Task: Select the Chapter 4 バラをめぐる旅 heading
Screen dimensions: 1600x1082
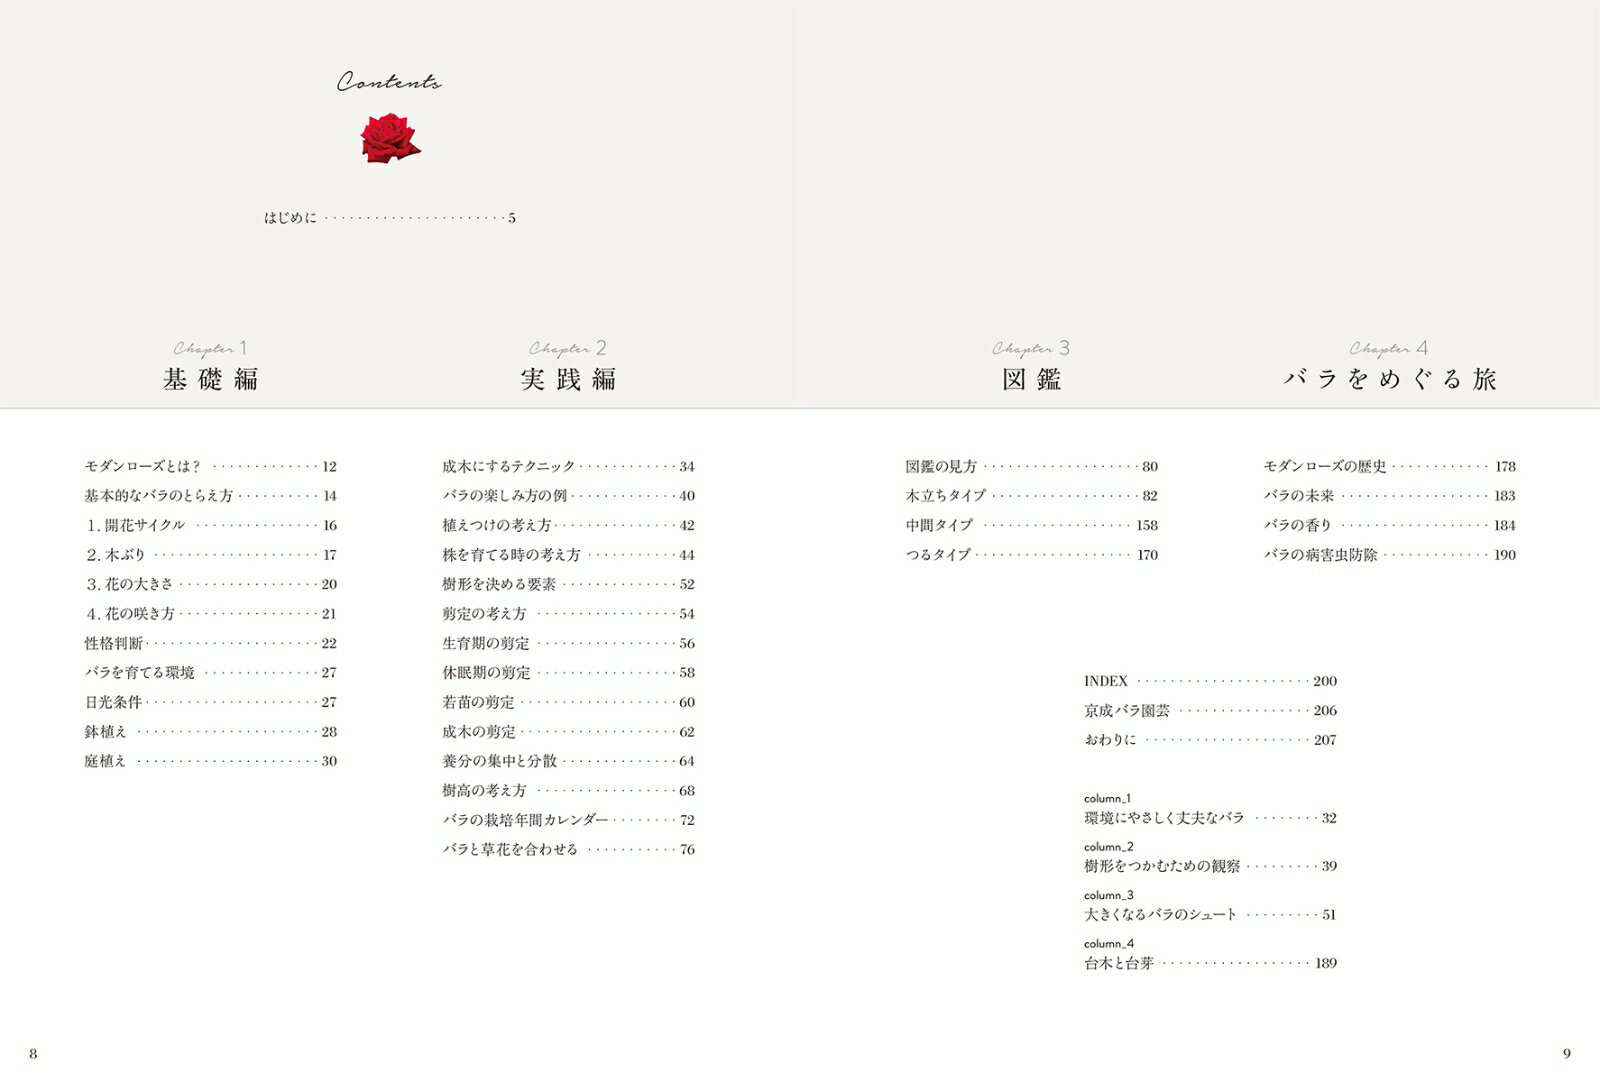Action: [x=1390, y=379]
